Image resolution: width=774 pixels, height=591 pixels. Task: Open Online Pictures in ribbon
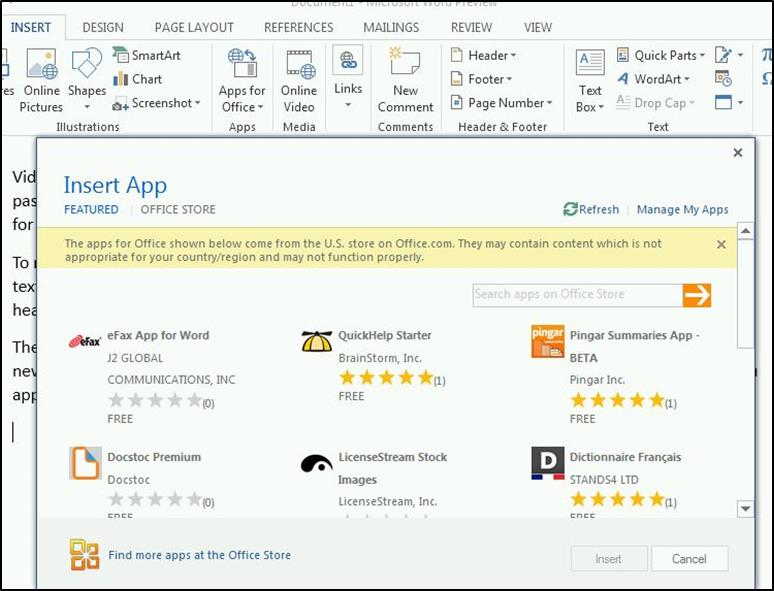point(41,80)
